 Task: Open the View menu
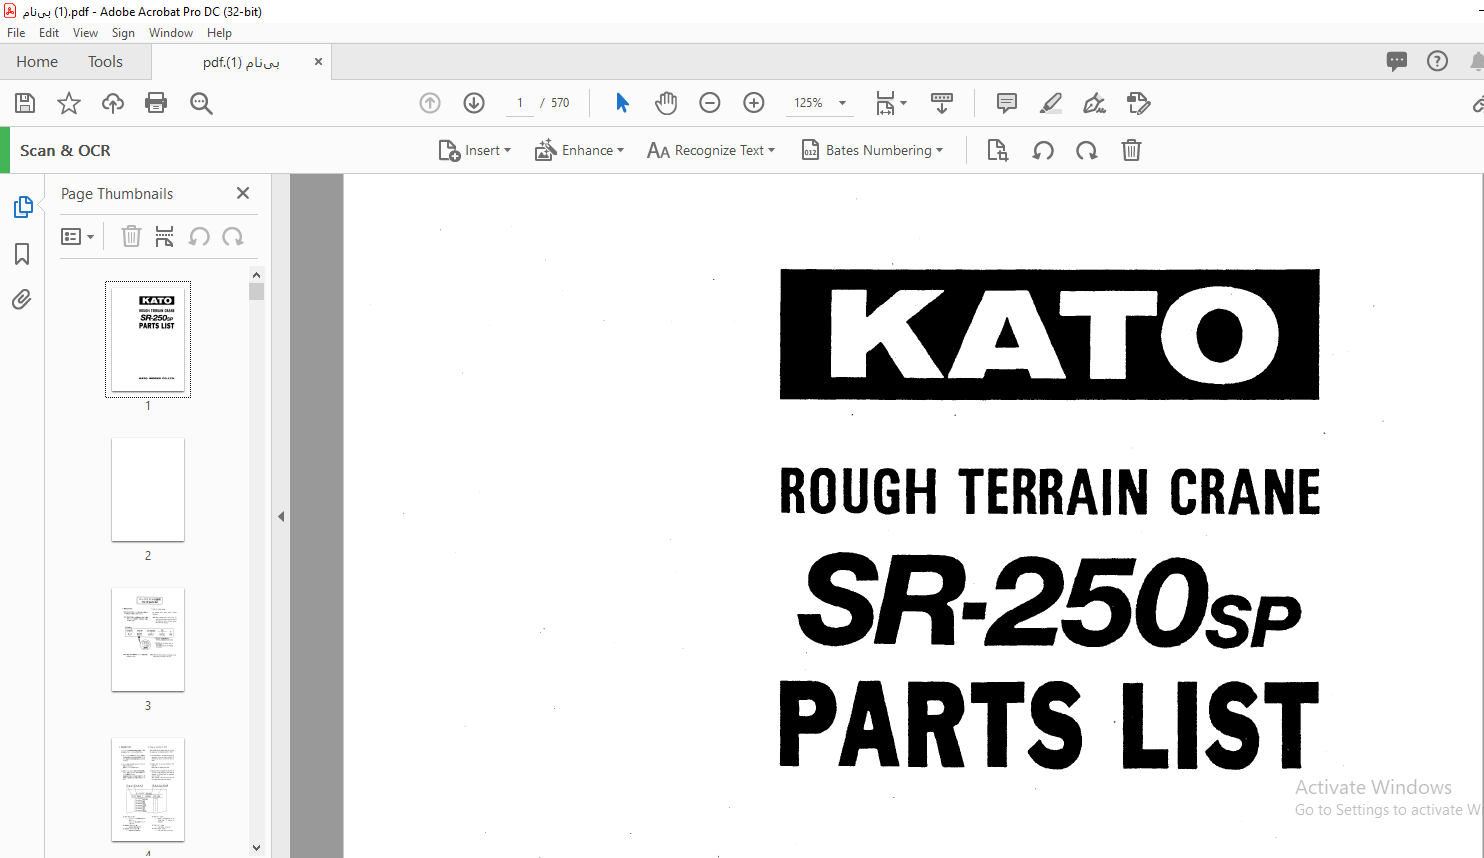point(86,33)
